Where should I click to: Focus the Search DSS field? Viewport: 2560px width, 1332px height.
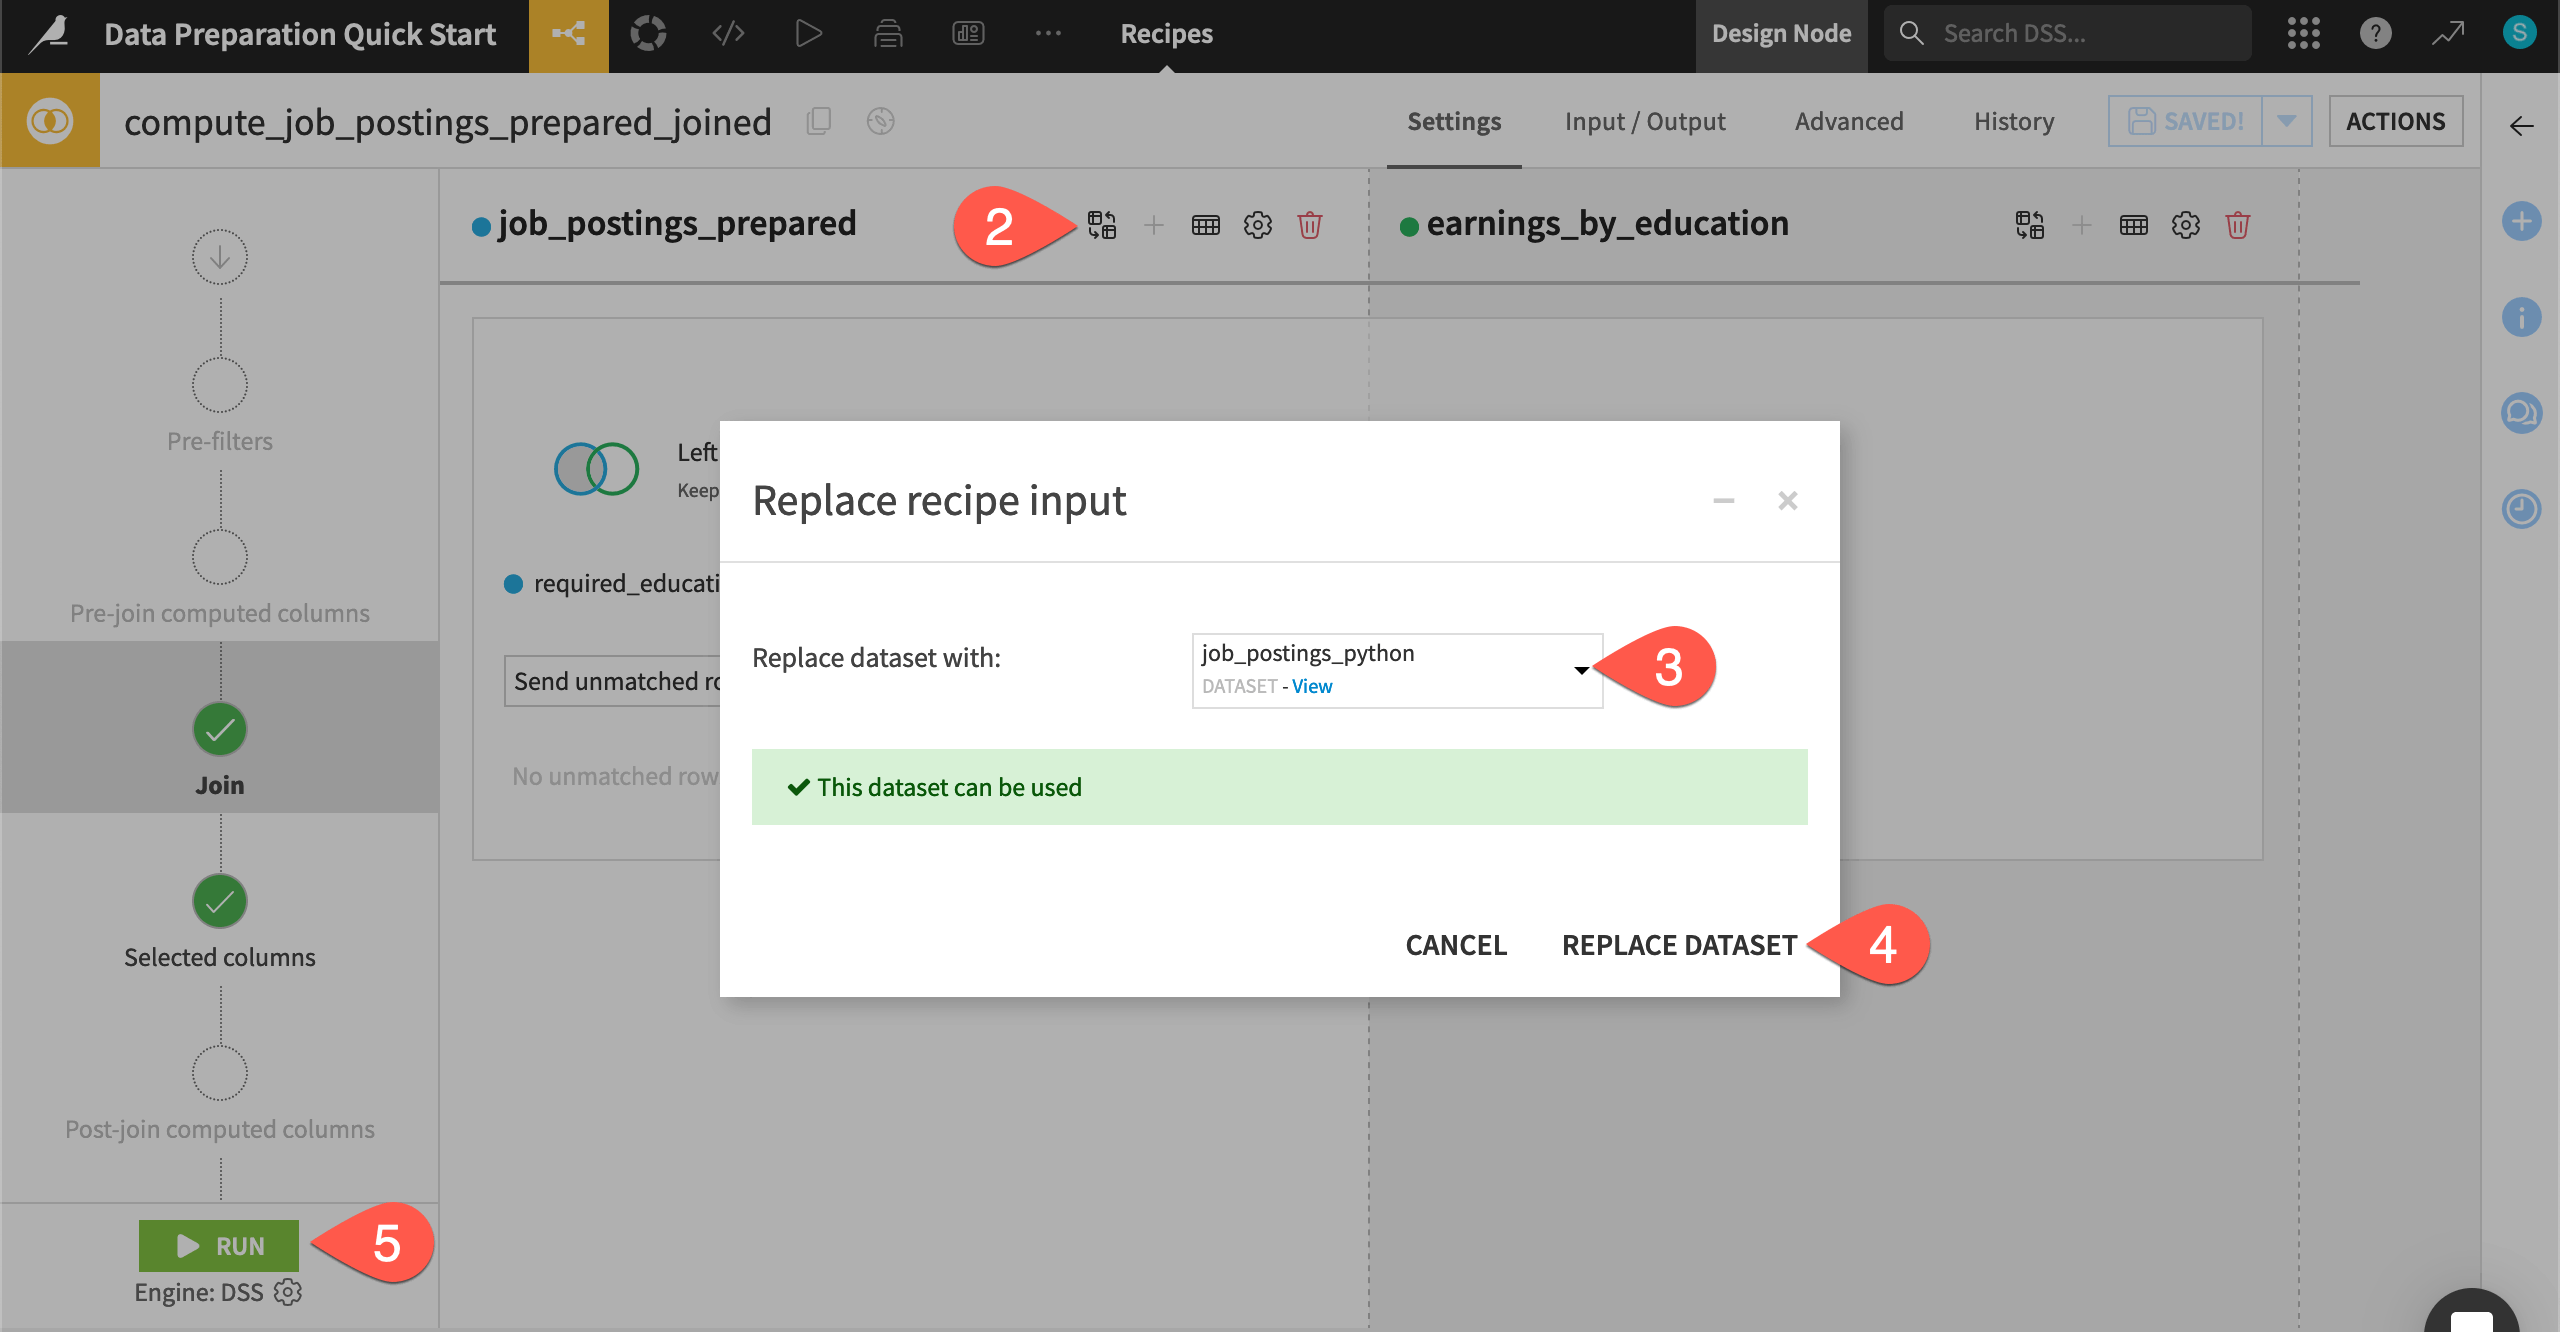click(2068, 33)
